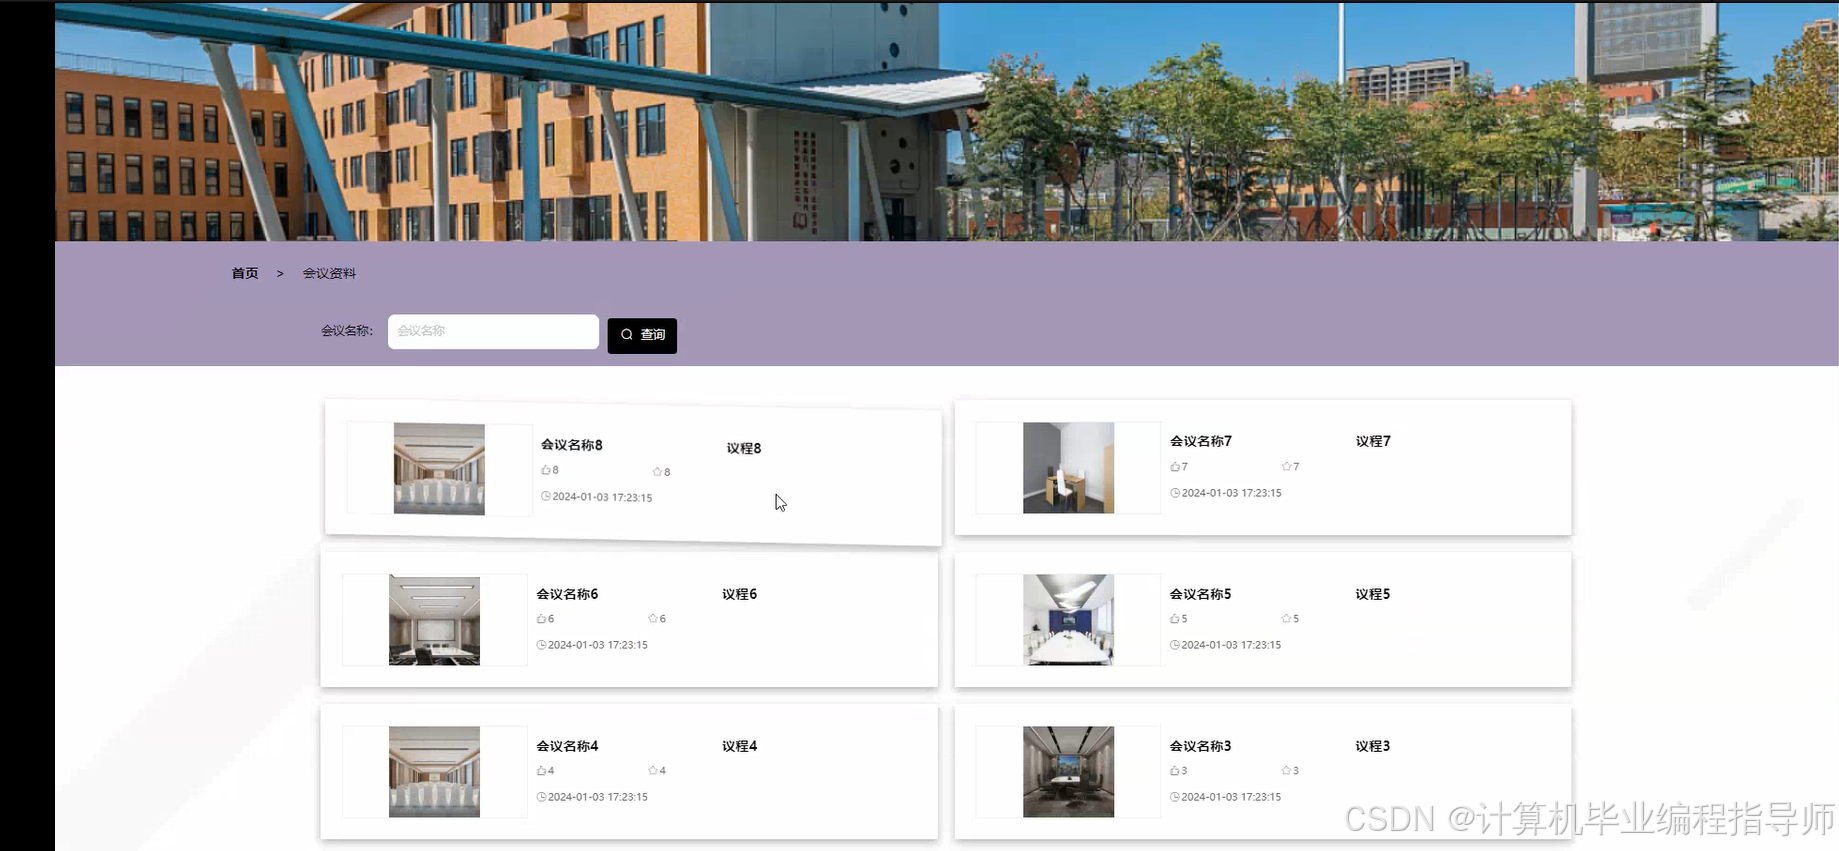The height and width of the screenshot is (851, 1839).
Task: Click the star icon for 会议名称3
Action: [x=1286, y=771]
